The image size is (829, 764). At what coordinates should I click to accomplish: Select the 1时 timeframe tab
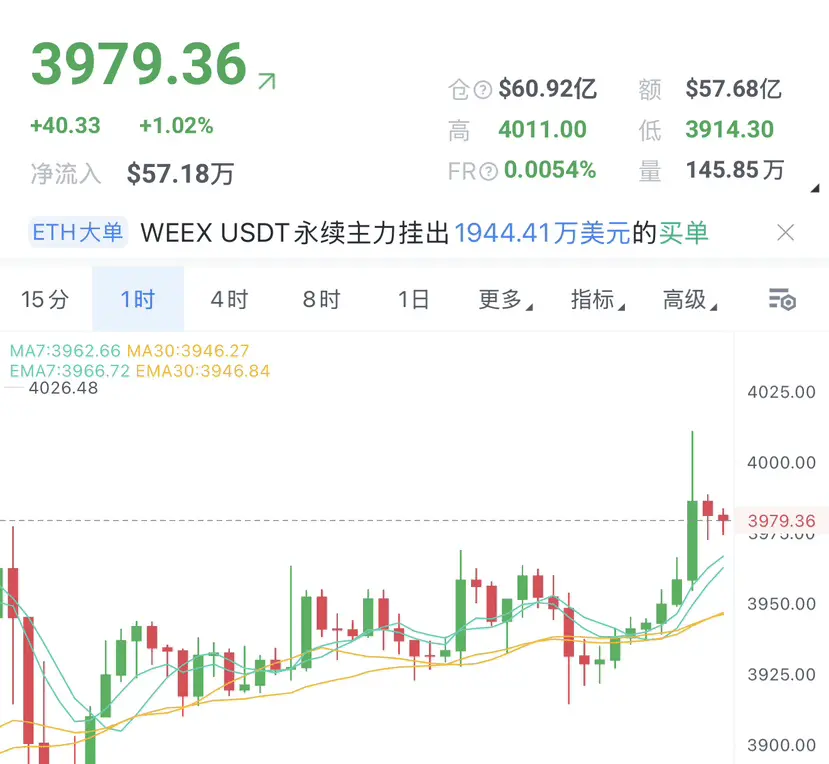pyautogui.click(x=138, y=299)
